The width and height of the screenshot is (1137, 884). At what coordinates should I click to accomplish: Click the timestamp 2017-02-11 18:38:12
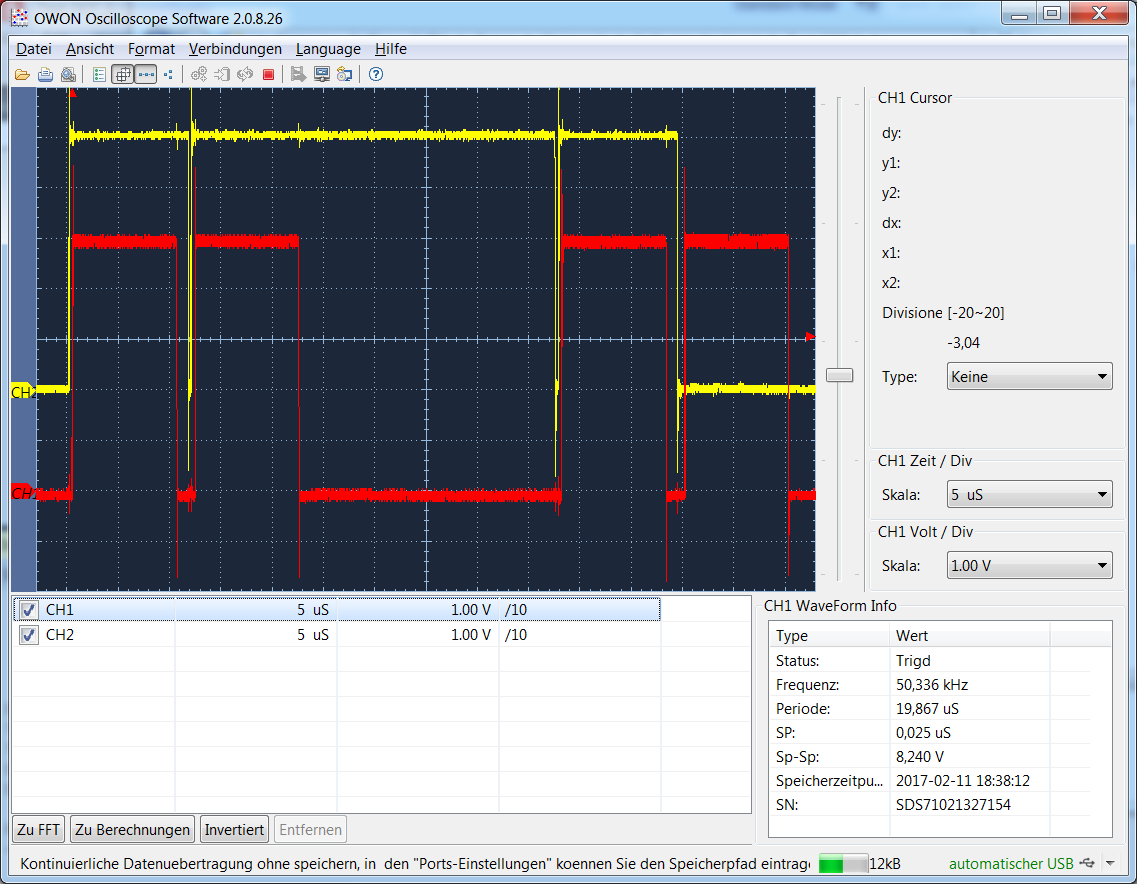tap(962, 780)
